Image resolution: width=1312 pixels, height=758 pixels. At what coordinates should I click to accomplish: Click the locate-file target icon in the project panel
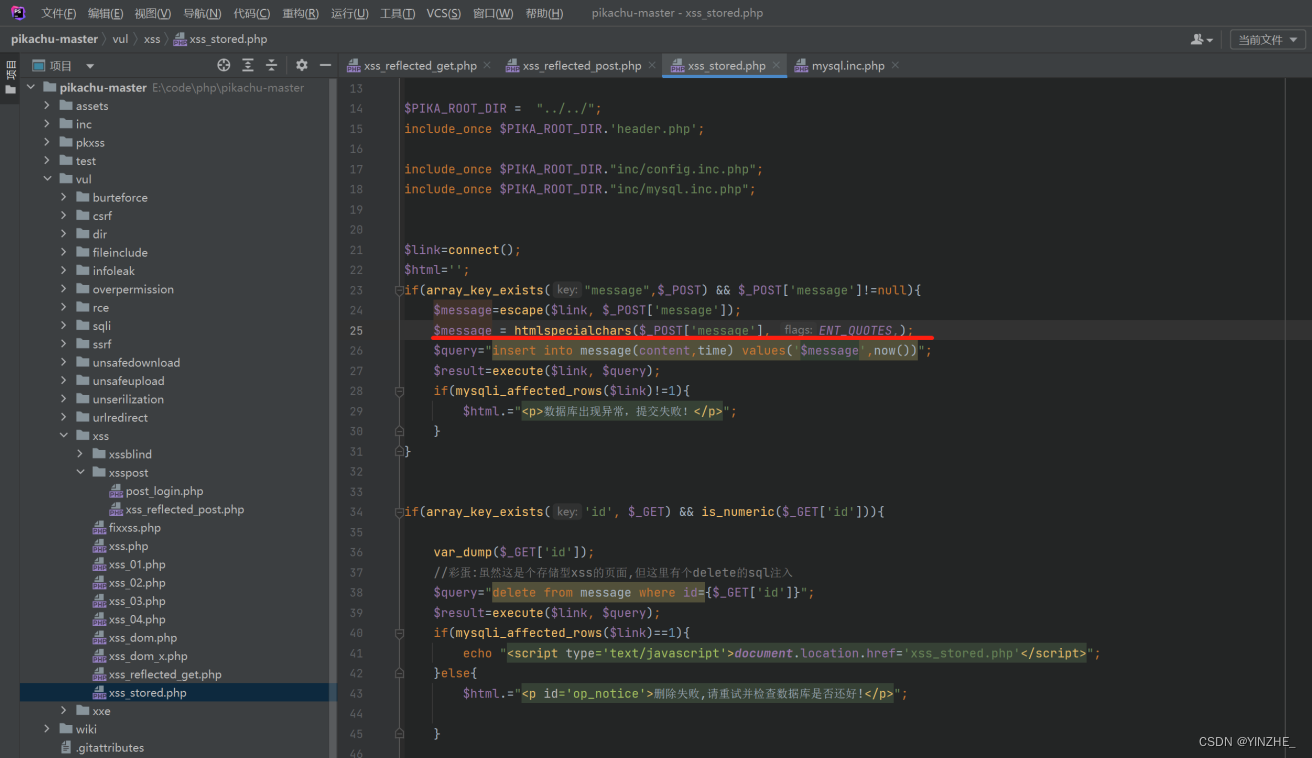pyautogui.click(x=224, y=65)
